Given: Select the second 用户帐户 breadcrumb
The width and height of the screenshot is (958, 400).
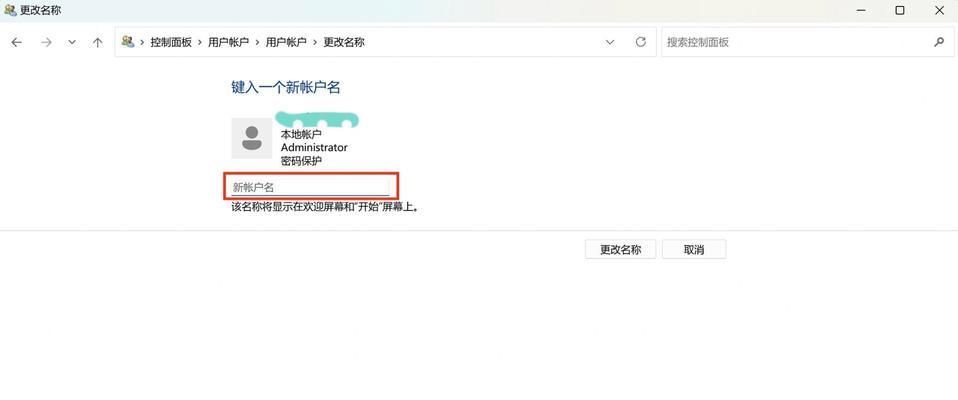Looking at the screenshot, I should (286, 42).
